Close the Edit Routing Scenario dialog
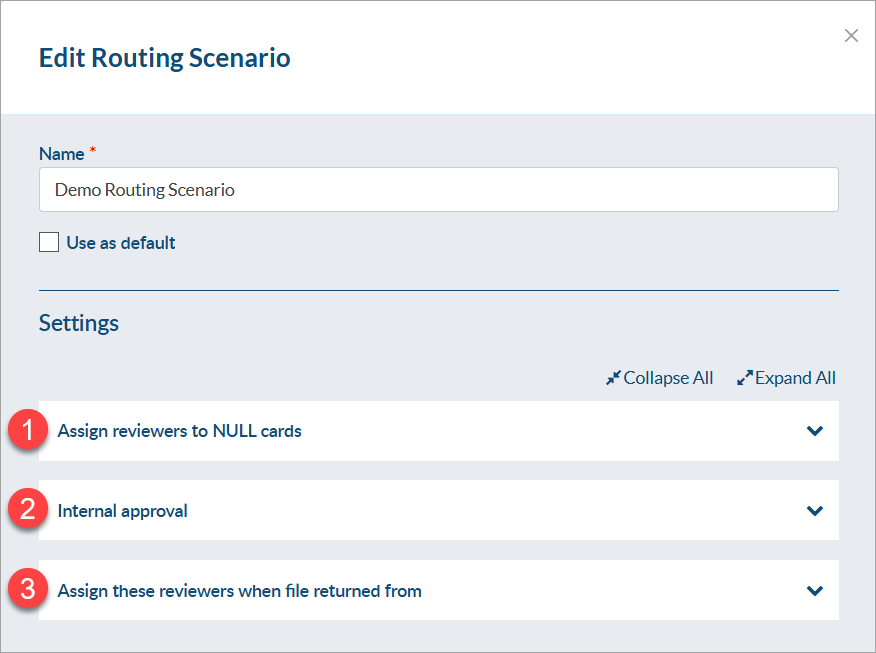The height and width of the screenshot is (653, 876). [x=851, y=36]
